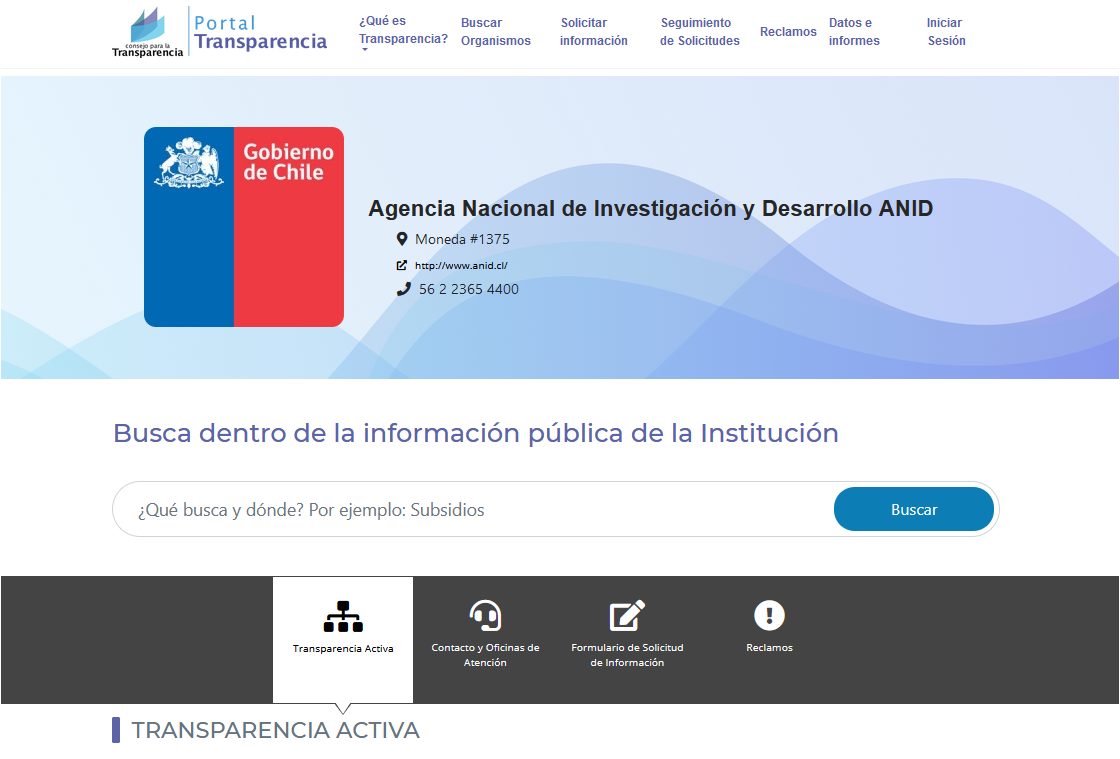Image resolution: width=1120 pixels, height=759 pixels.
Task: Click the external link icon beside anid.cl
Action: (401, 265)
